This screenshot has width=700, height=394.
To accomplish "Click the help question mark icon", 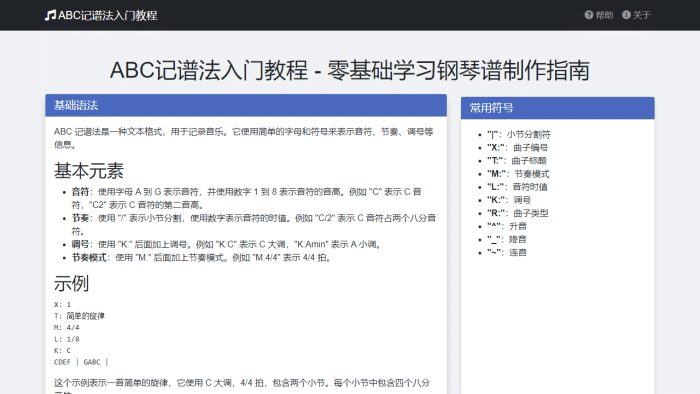I will coord(588,15).
